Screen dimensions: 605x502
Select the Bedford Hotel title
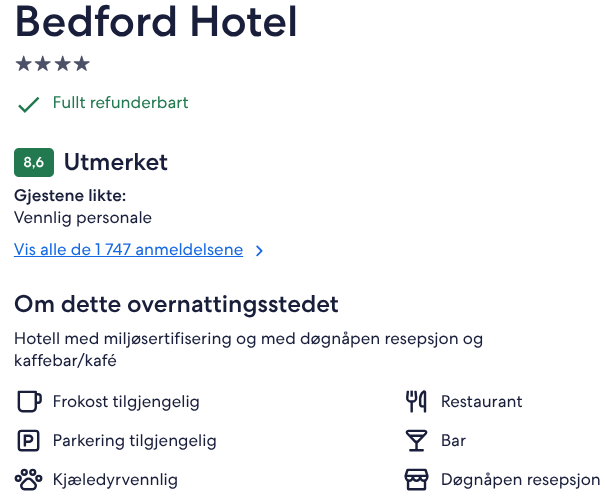click(x=156, y=22)
